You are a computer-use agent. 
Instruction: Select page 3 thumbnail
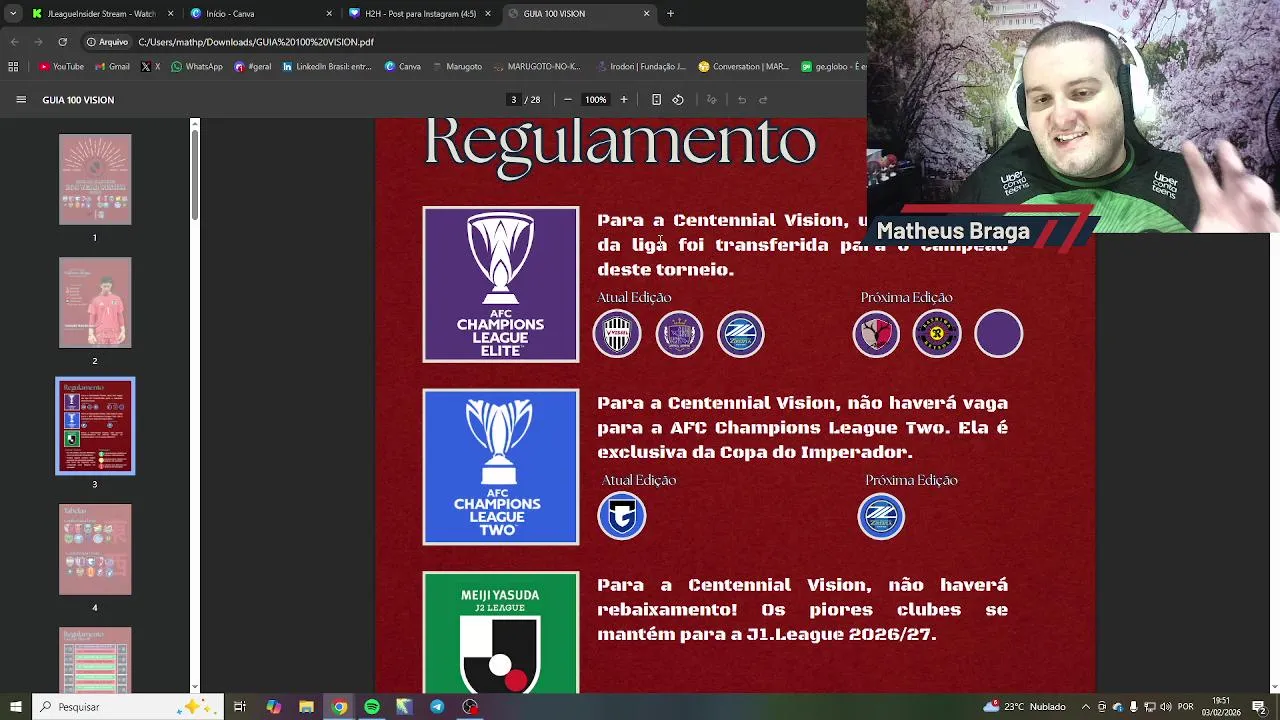coord(95,426)
